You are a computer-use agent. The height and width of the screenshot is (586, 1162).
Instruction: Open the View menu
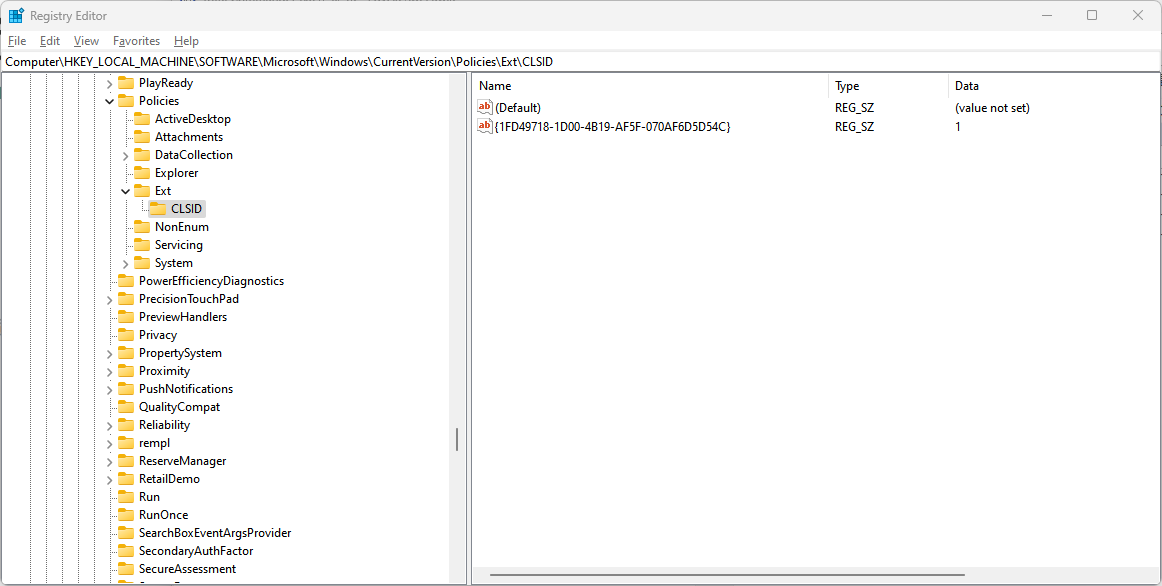(86, 41)
